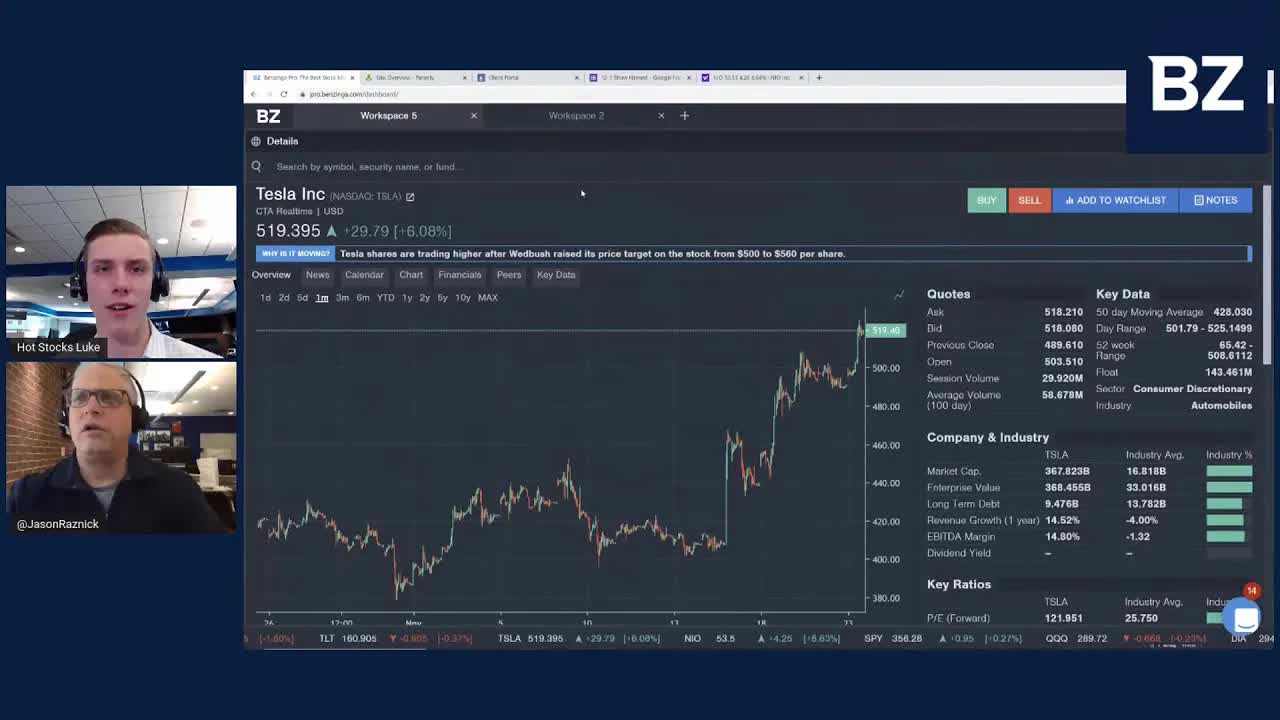Viewport: 1280px width, 720px height.
Task: Click the browser back arrow
Action: tap(254, 94)
